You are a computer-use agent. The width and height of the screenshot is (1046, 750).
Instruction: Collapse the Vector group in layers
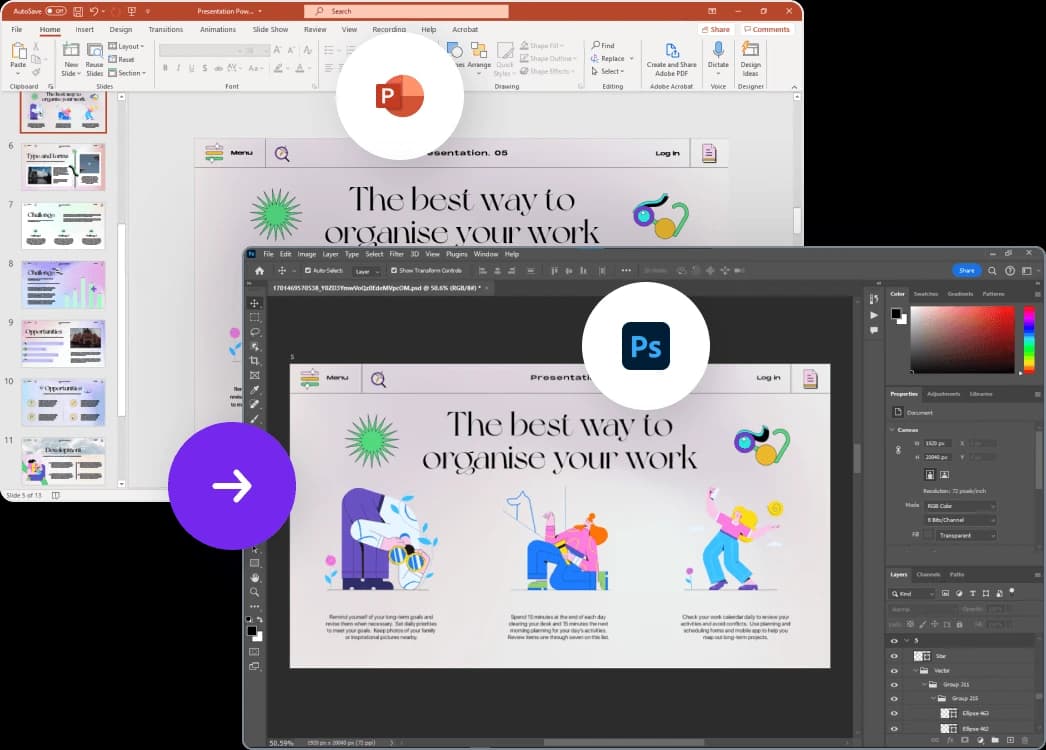point(916,671)
